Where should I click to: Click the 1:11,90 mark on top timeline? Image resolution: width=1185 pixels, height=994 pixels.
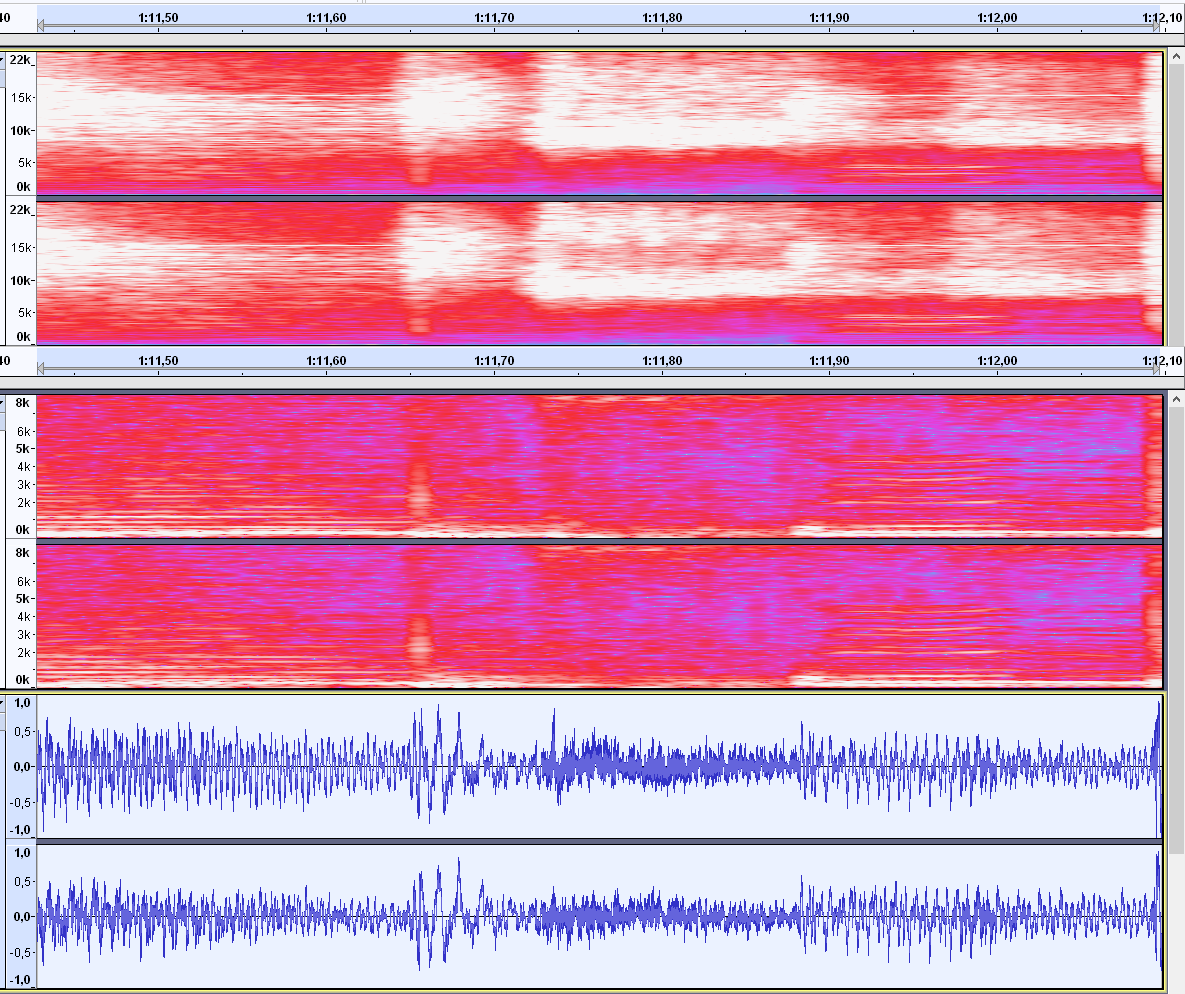(x=829, y=18)
